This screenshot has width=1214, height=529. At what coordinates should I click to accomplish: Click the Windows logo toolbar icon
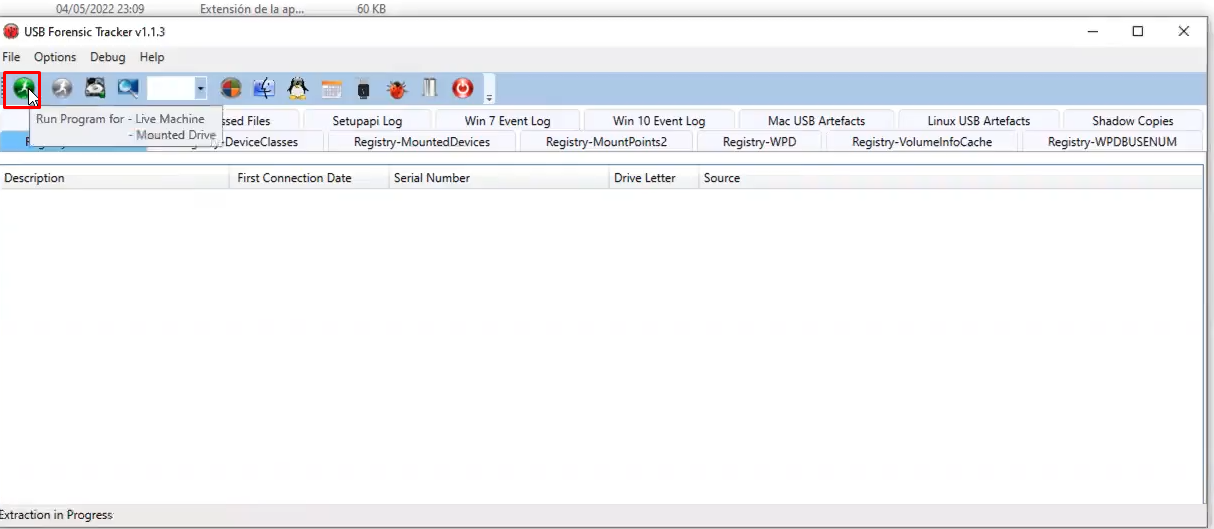[231, 89]
